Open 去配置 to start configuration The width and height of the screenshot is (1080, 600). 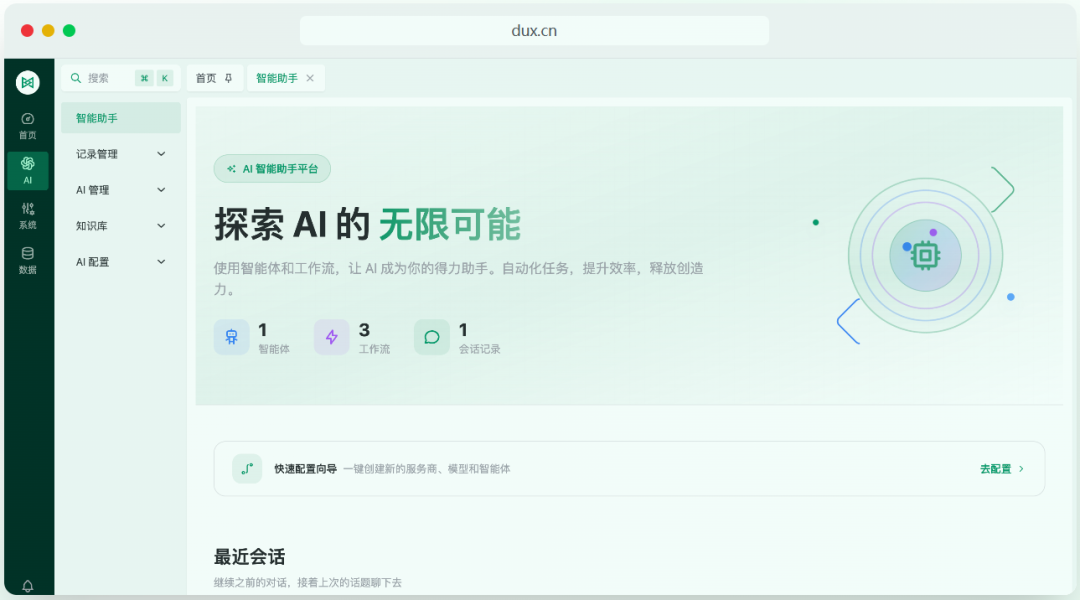click(997, 468)
